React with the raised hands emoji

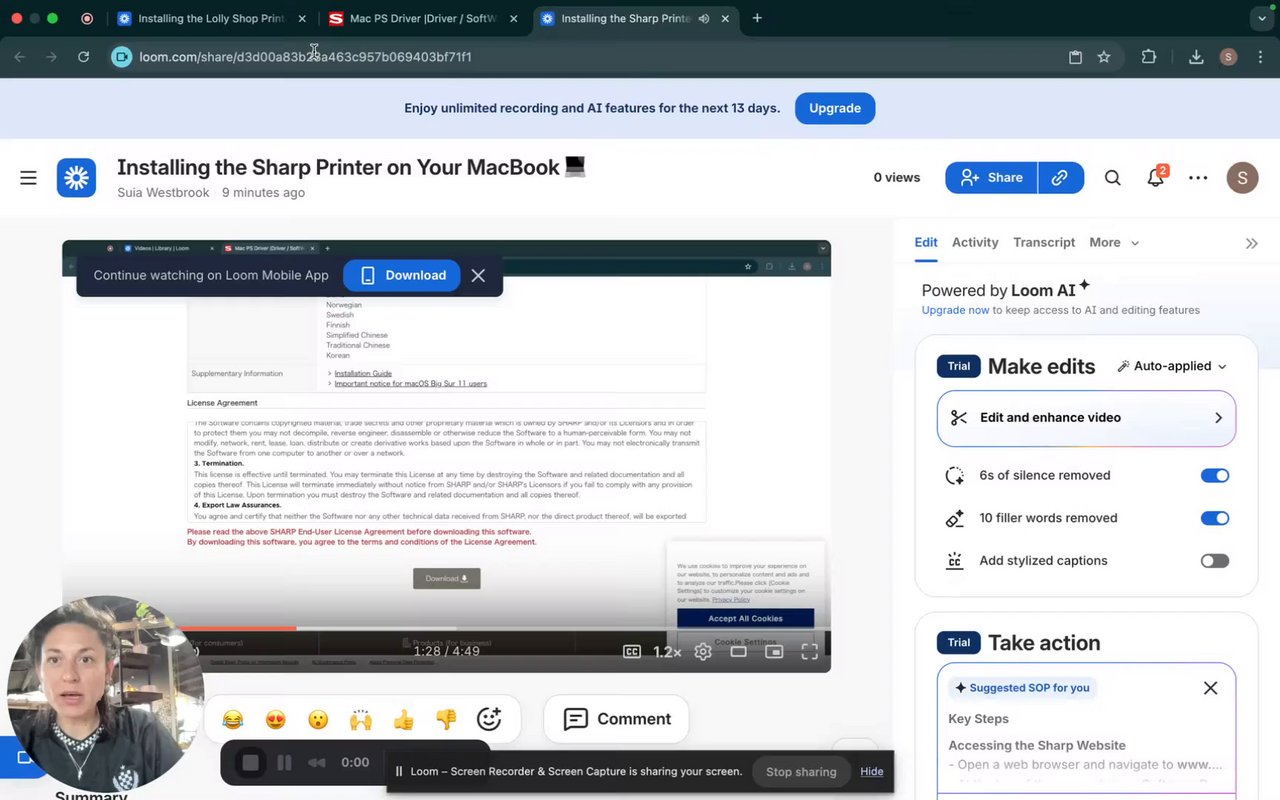(x=361, y=719)
